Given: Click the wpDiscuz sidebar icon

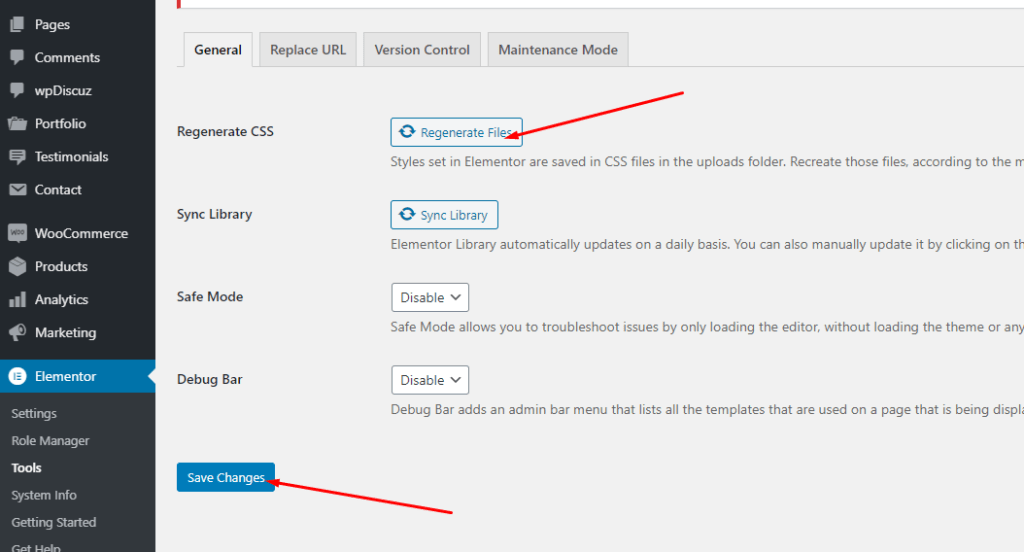Looking at the screenshot, I should [17, 90].
